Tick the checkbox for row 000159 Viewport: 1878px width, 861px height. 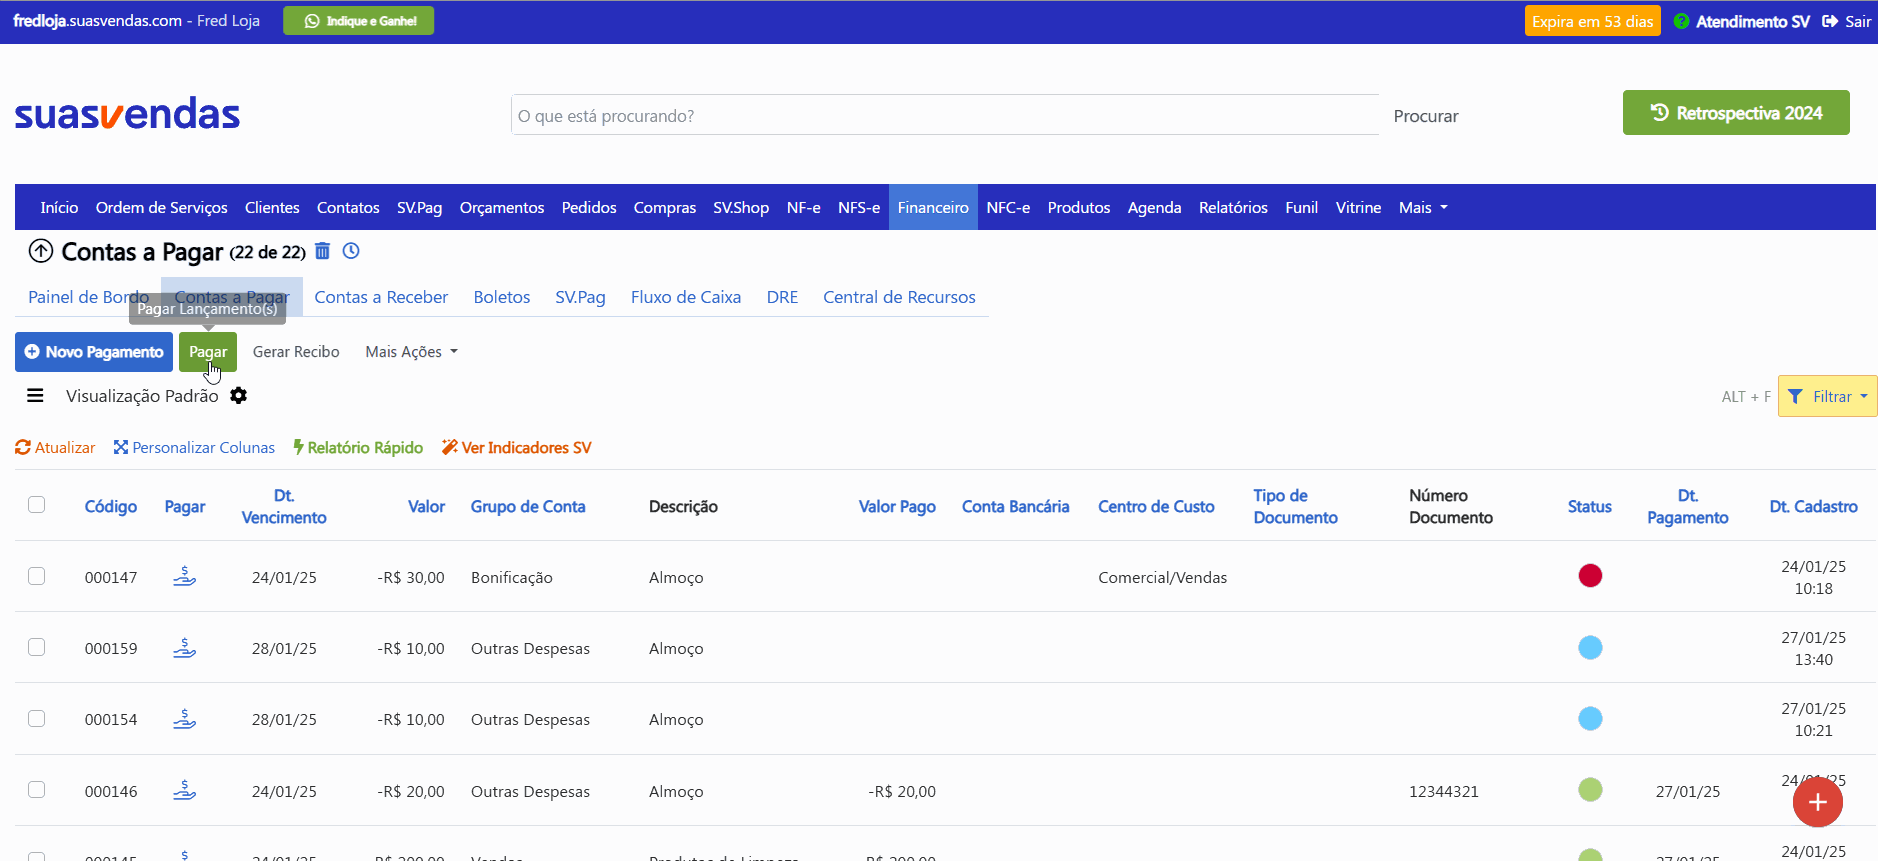(x=37, y=647)
